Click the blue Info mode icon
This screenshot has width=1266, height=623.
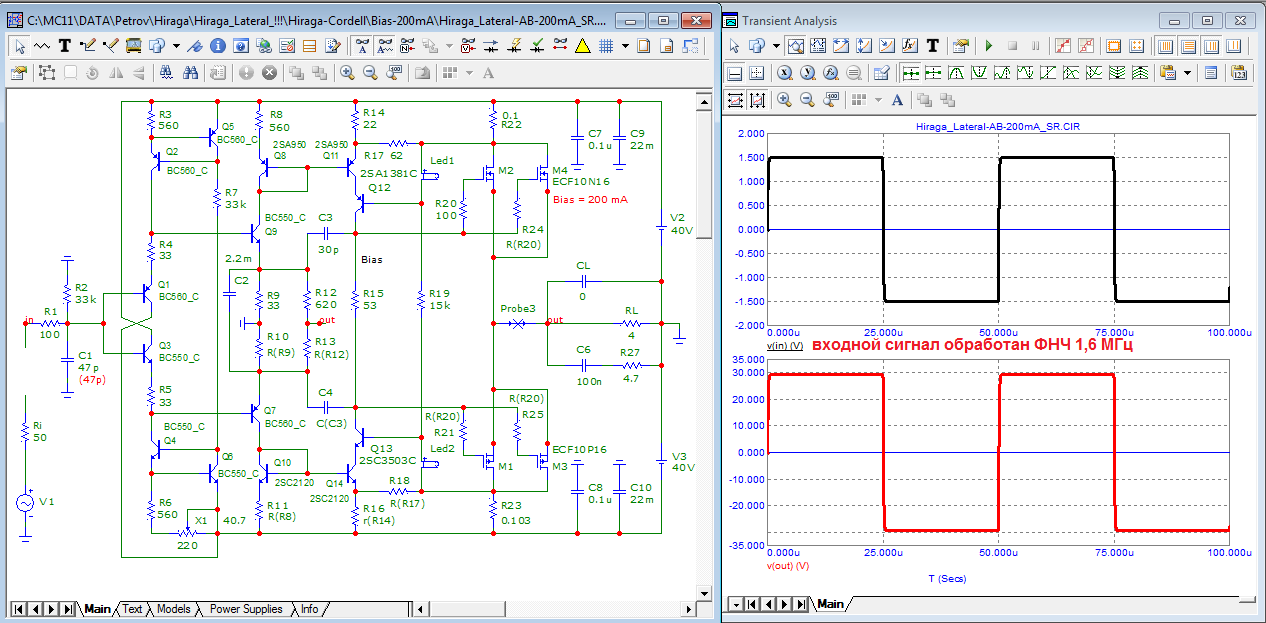[x=217, y=45]
